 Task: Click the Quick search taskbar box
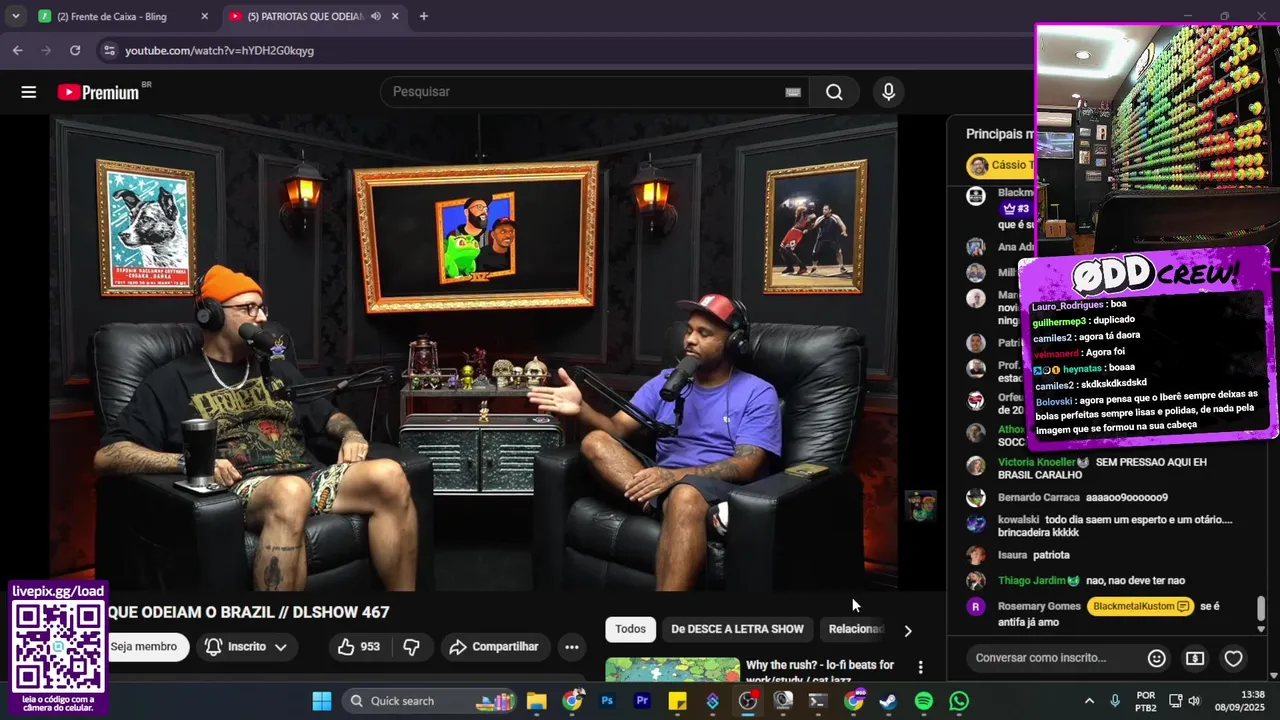[432, 701]
